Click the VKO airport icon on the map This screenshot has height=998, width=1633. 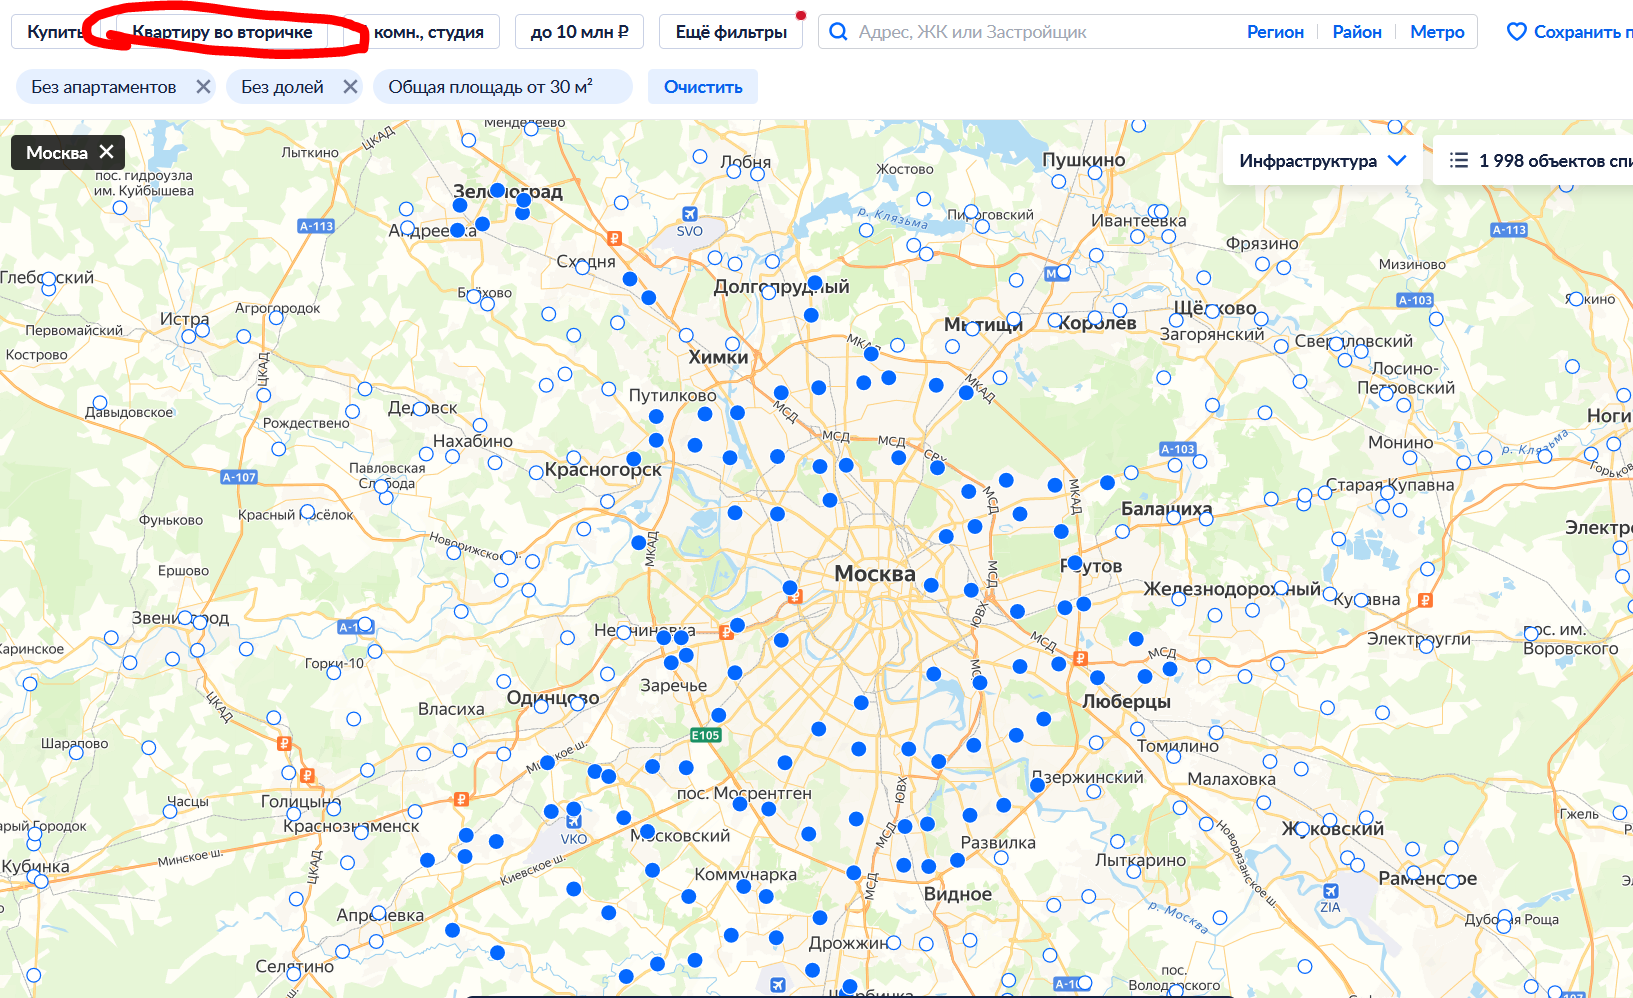[x=574, y=822]
